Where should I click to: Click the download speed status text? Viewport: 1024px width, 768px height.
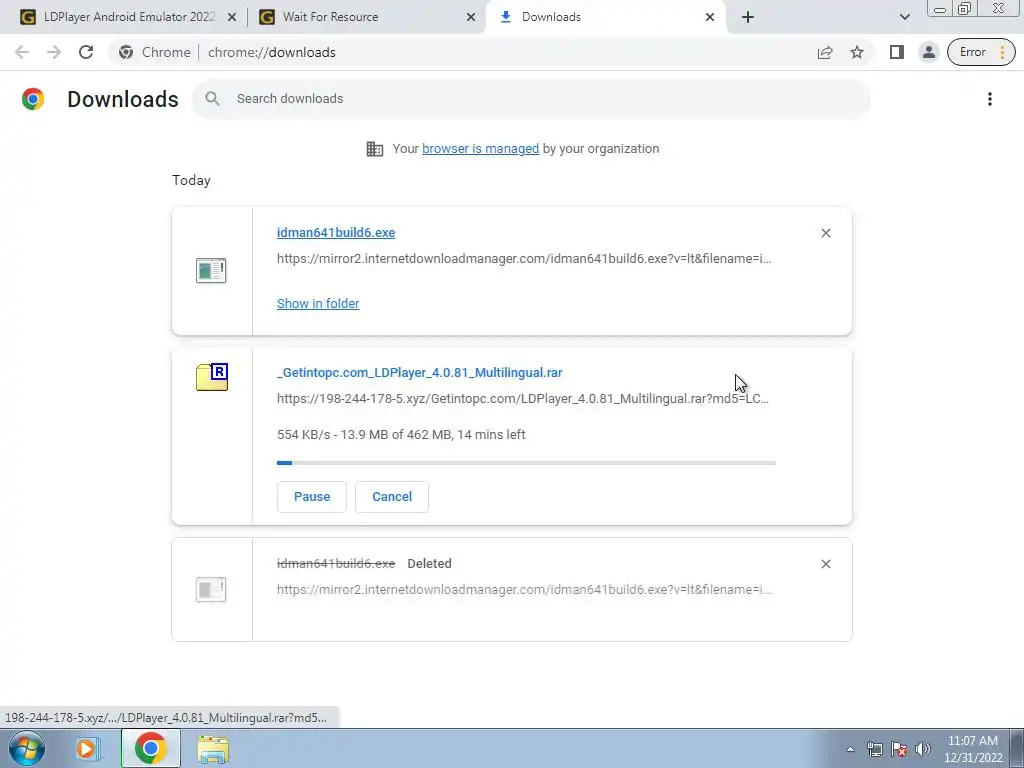click(401, 435)
